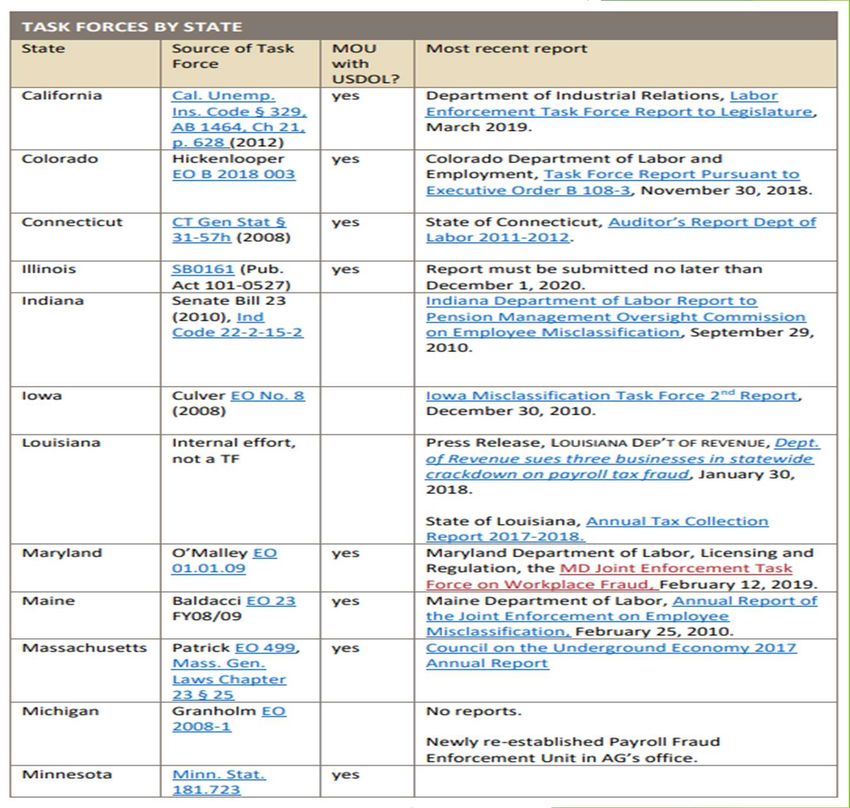Click the Illinois state cell
This screenshot has height=808, width=850.
pos(85,277)
